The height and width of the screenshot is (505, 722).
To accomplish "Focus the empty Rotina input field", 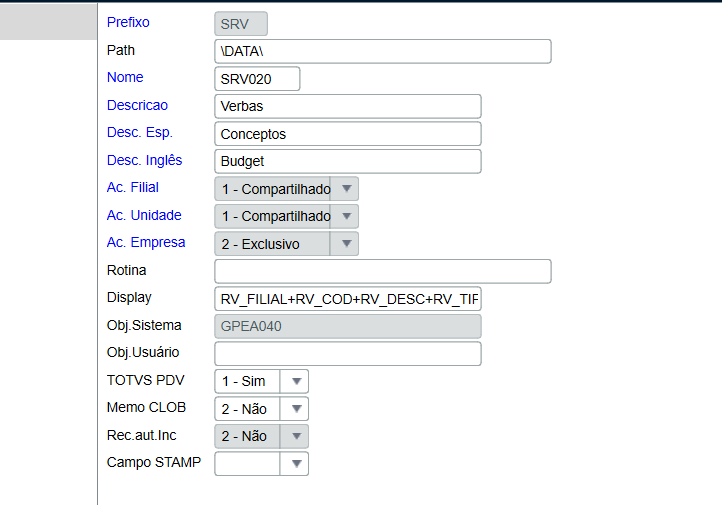I will click(382, 271).
